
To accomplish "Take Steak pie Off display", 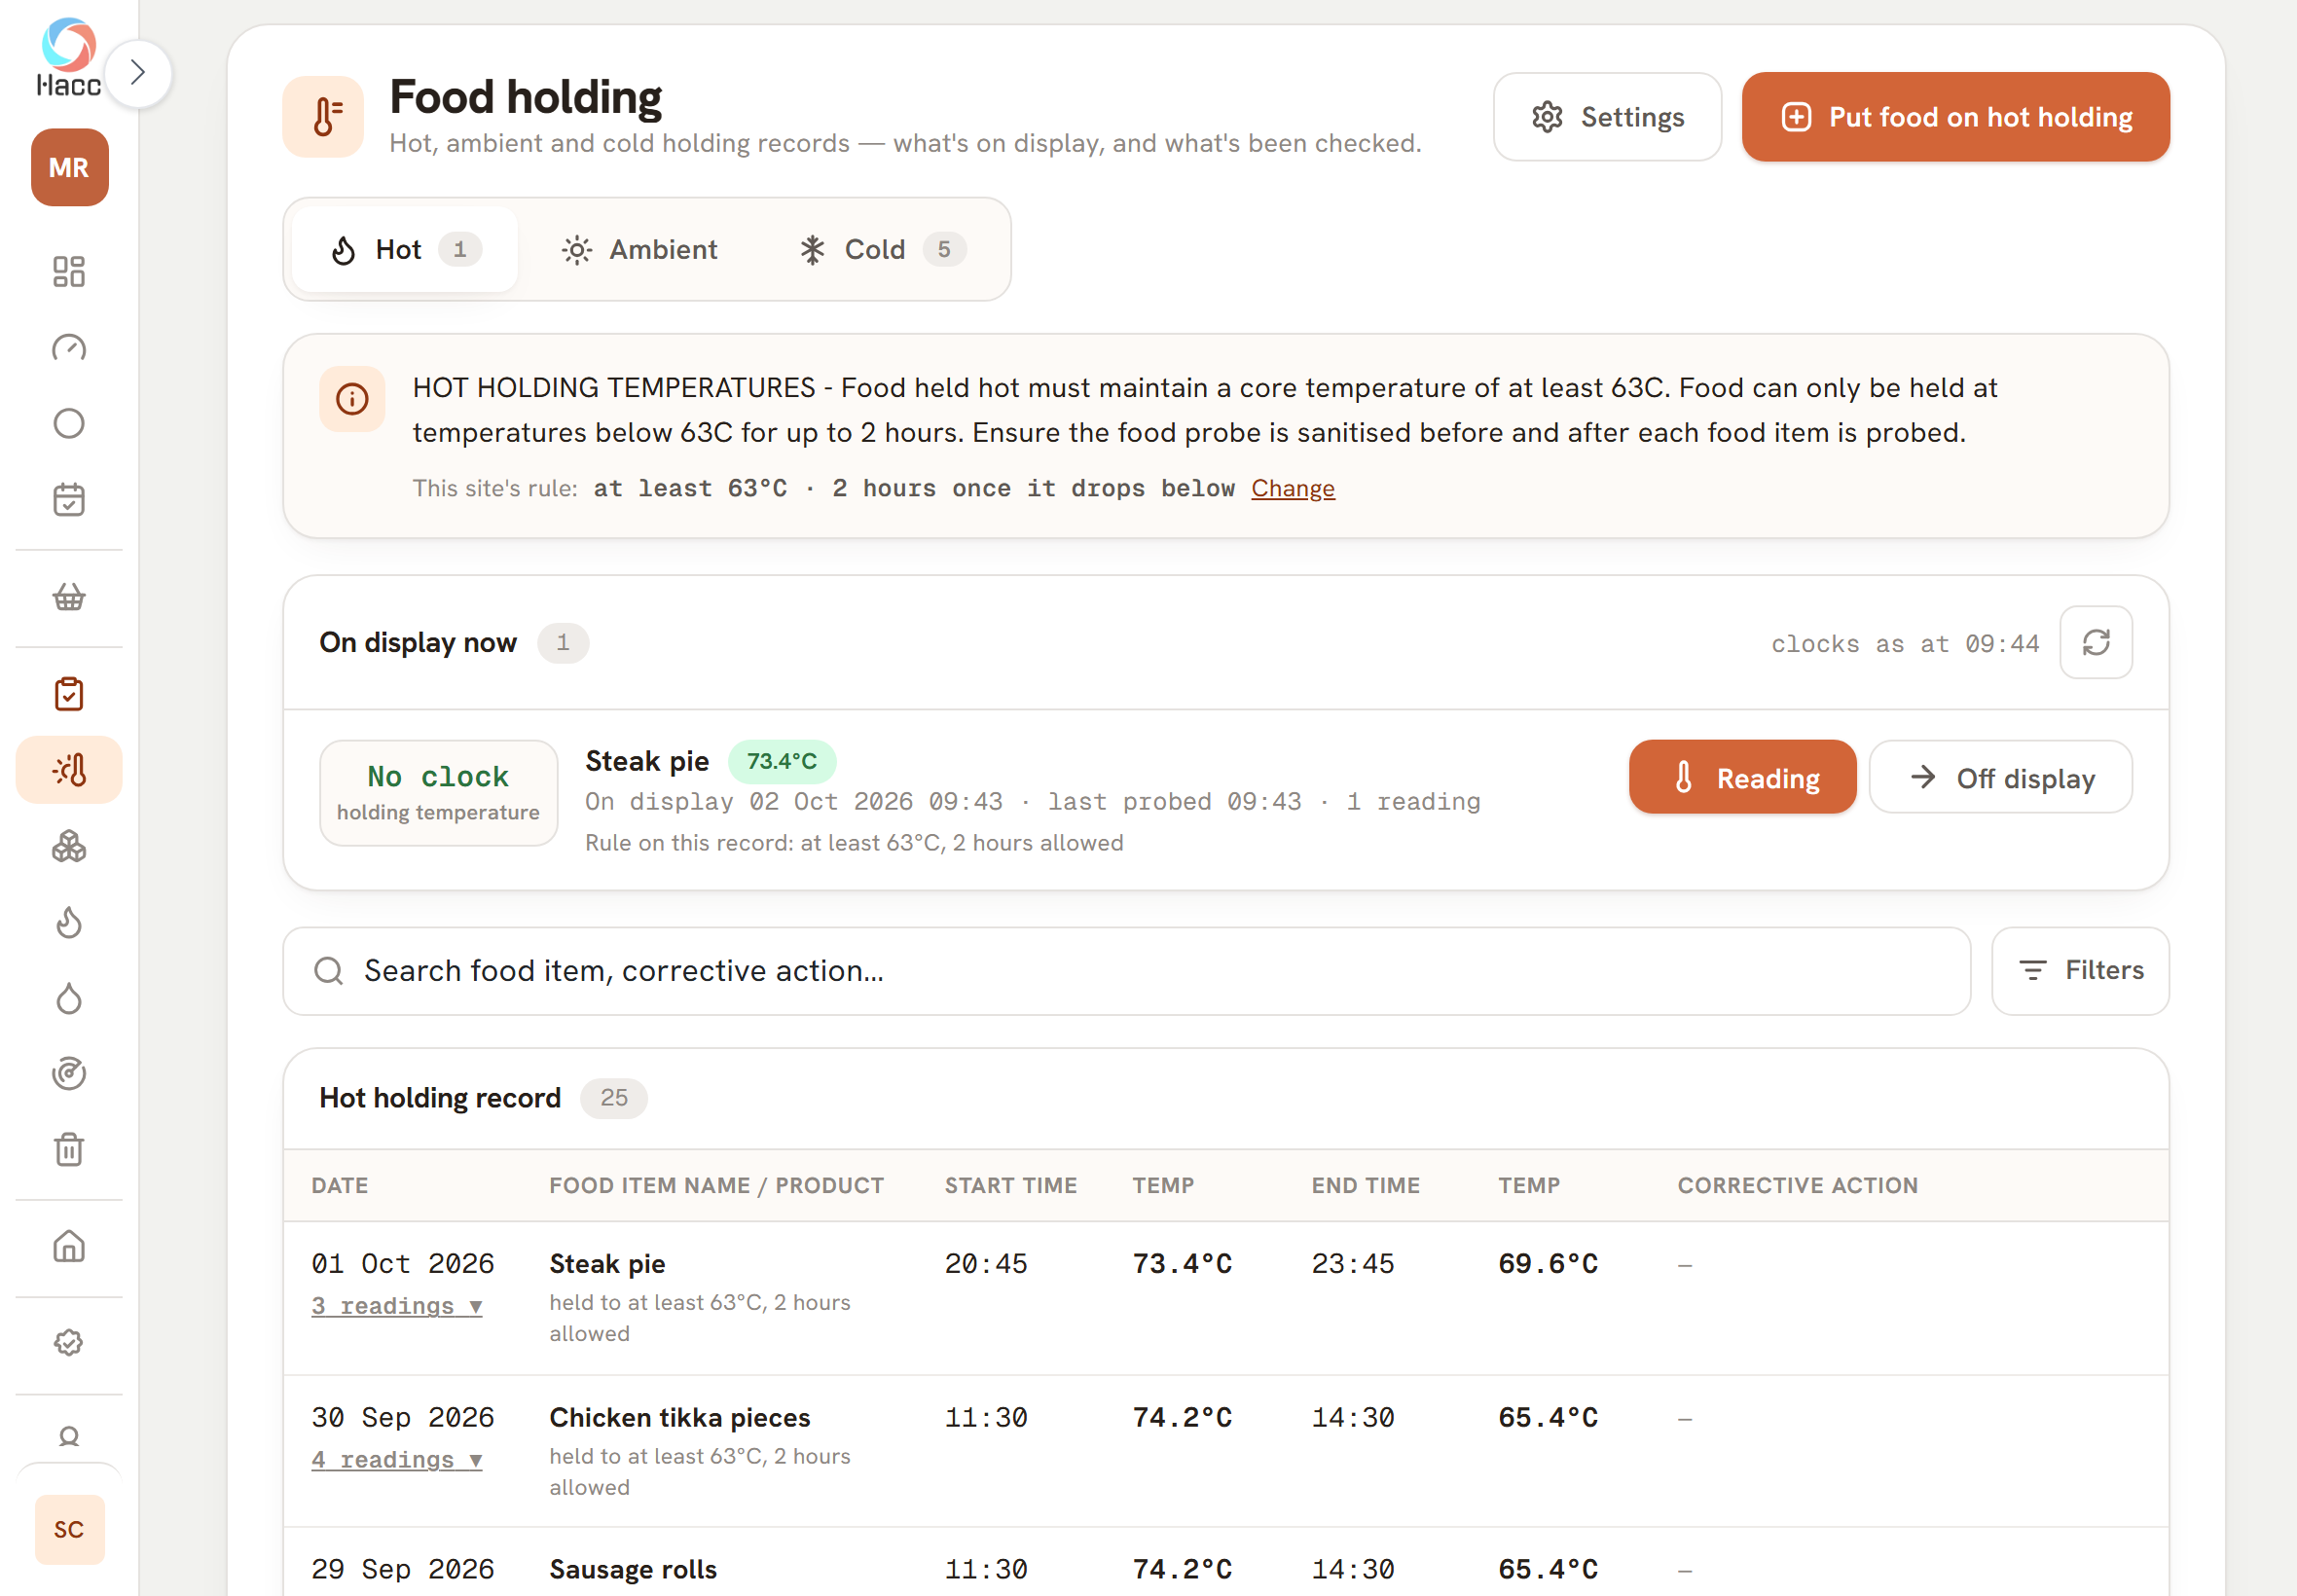I will (x=2000, y=777).
